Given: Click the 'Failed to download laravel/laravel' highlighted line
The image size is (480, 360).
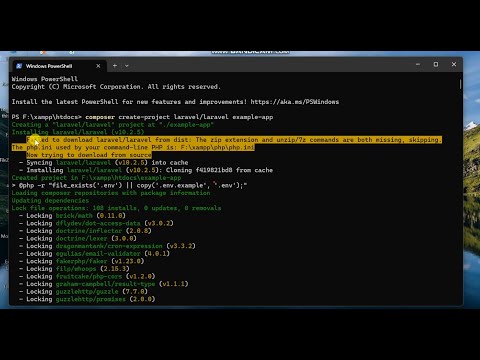Looking at the screenshot, I should coord(234,140).
